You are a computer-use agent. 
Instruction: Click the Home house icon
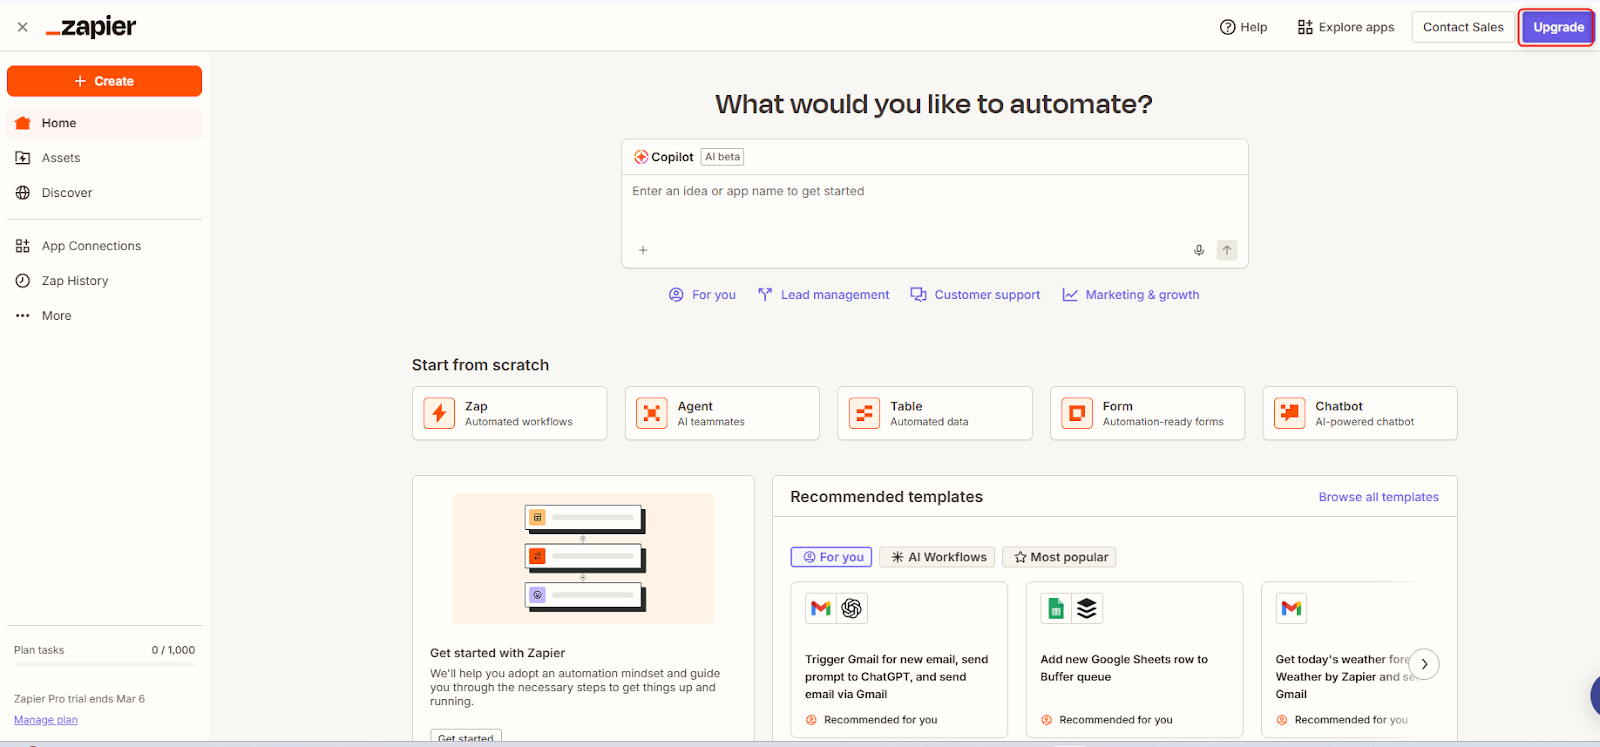[23, 123]
